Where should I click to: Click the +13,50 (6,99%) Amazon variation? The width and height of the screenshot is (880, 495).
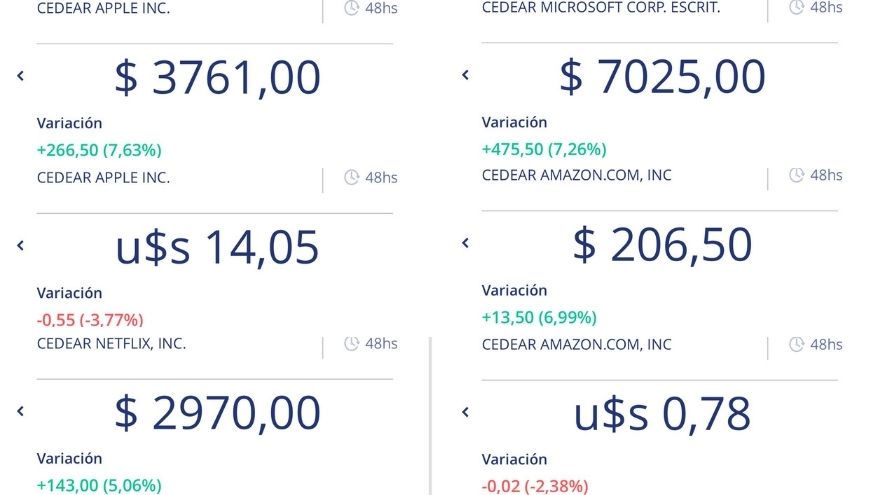(539, 318)
